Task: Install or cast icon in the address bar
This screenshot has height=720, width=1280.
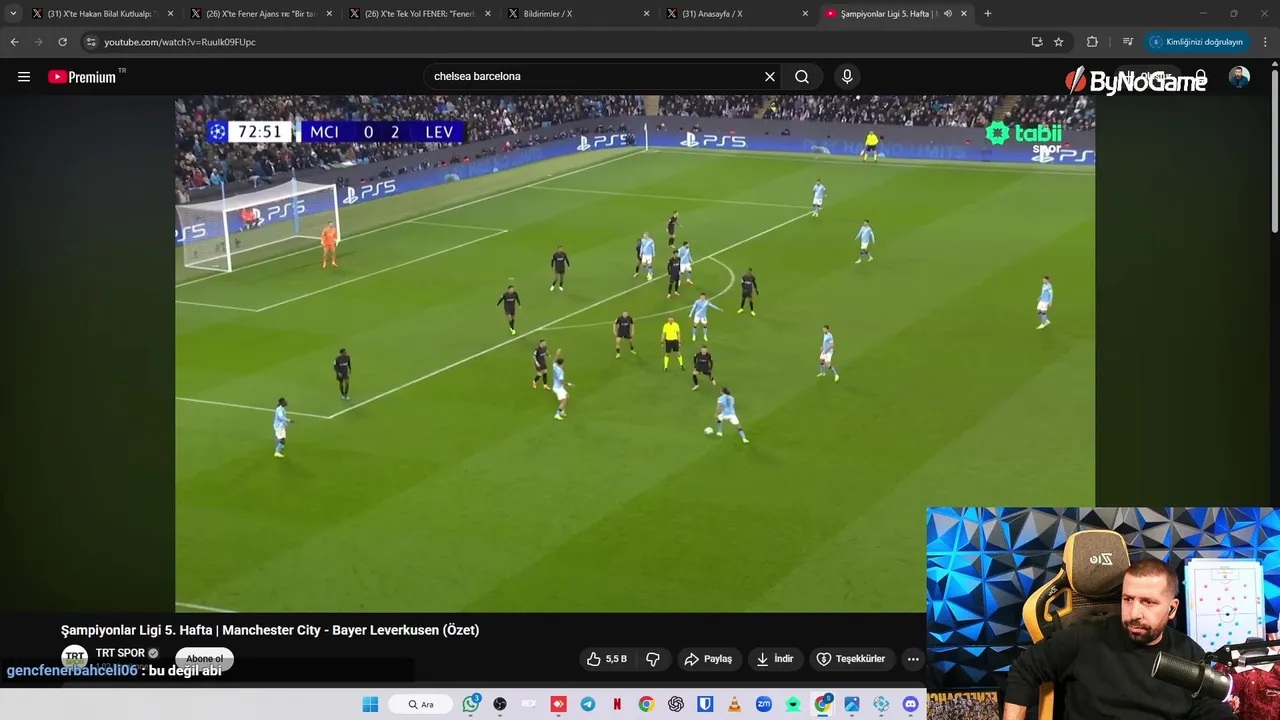Action: 1037,42
